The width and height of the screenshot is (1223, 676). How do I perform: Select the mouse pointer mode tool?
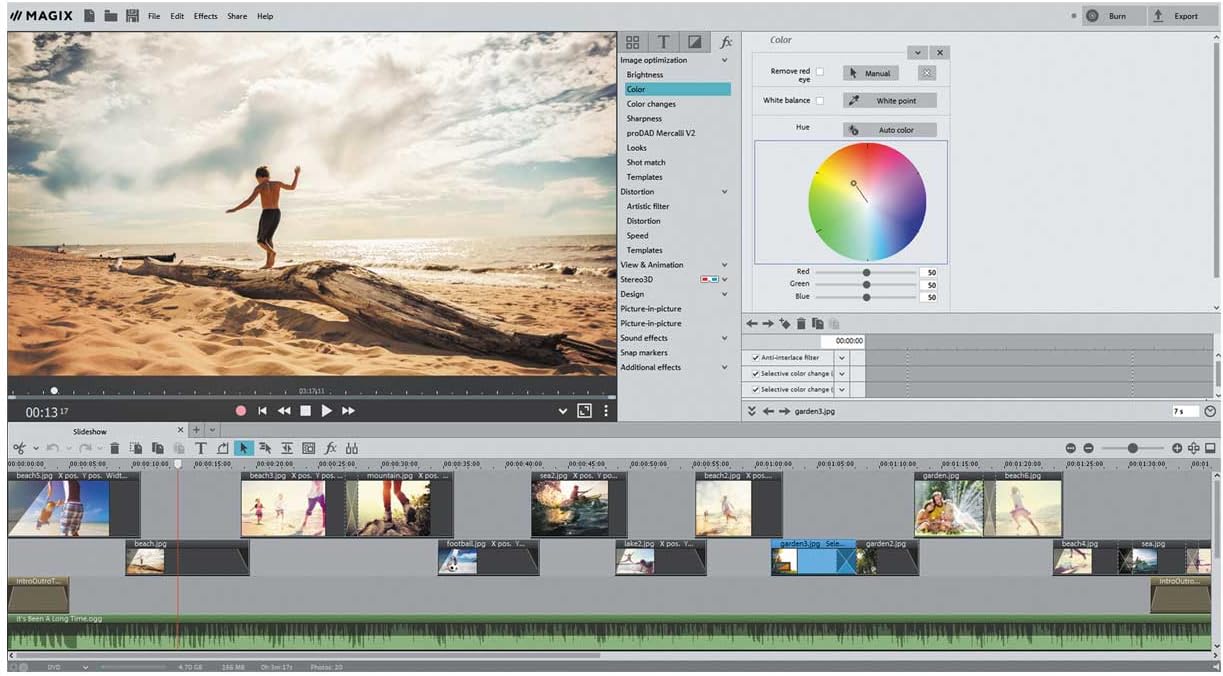(x=243, y=449)
